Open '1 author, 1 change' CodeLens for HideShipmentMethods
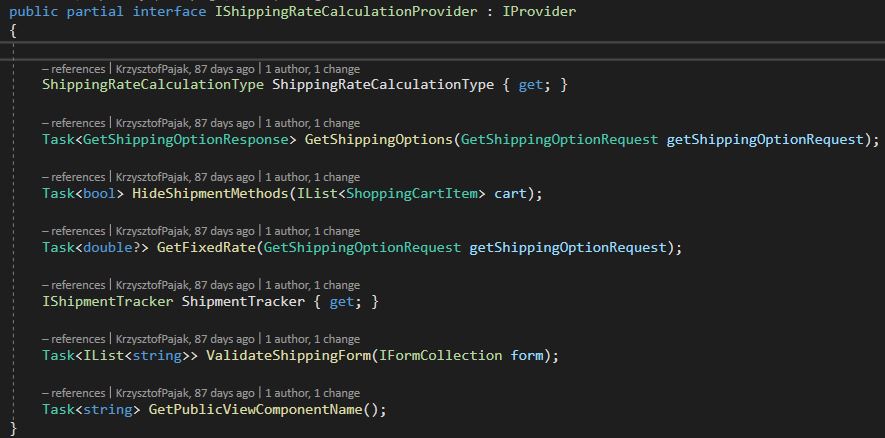 (x=312, y=177)
